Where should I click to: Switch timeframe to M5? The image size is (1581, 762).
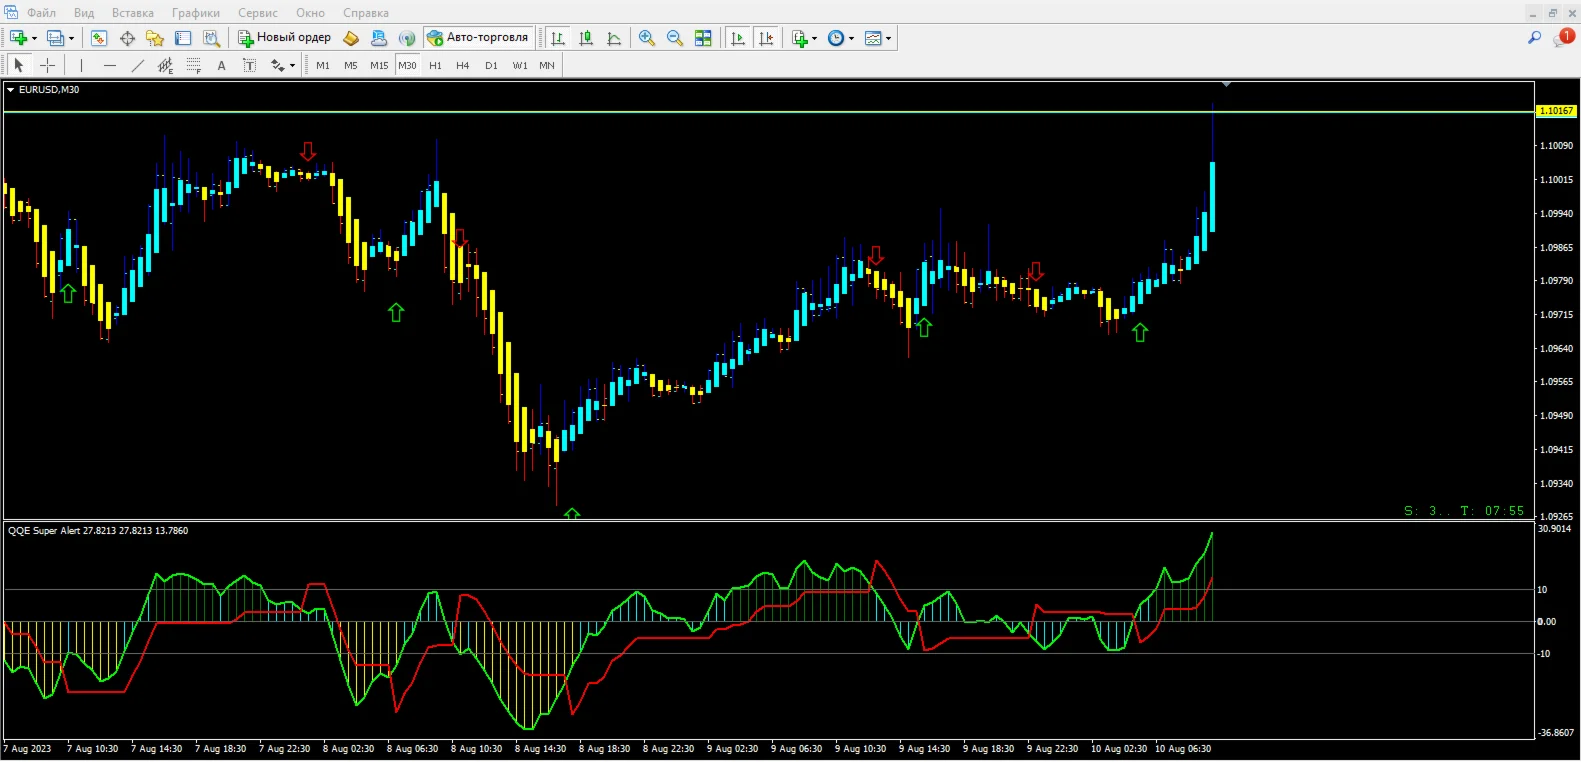[x=351, y=65]
